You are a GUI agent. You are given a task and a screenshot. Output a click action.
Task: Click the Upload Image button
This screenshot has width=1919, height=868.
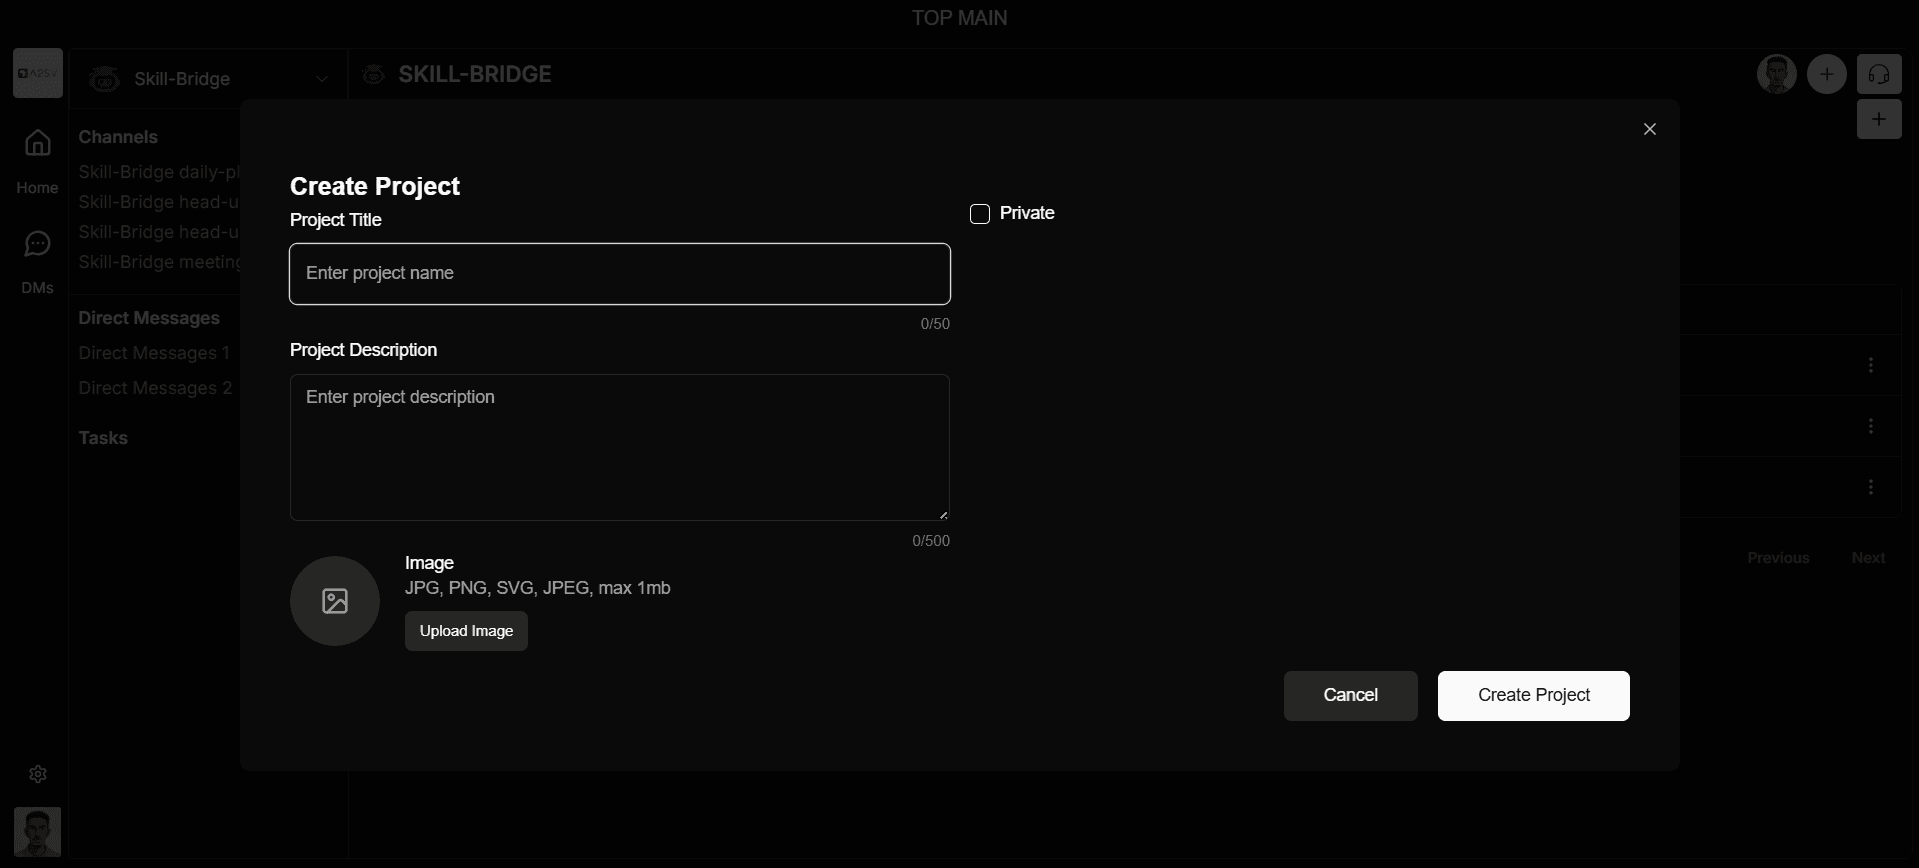click(x=466, y=631)
